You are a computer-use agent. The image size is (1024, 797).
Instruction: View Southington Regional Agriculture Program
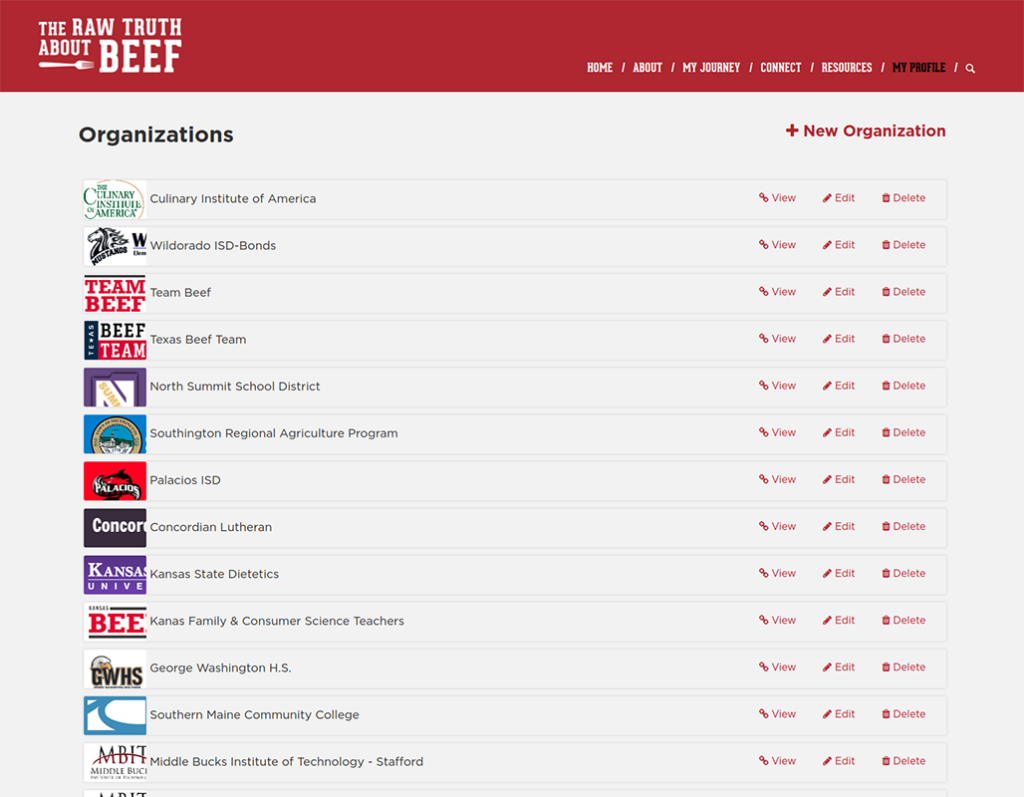click(777, 433)
